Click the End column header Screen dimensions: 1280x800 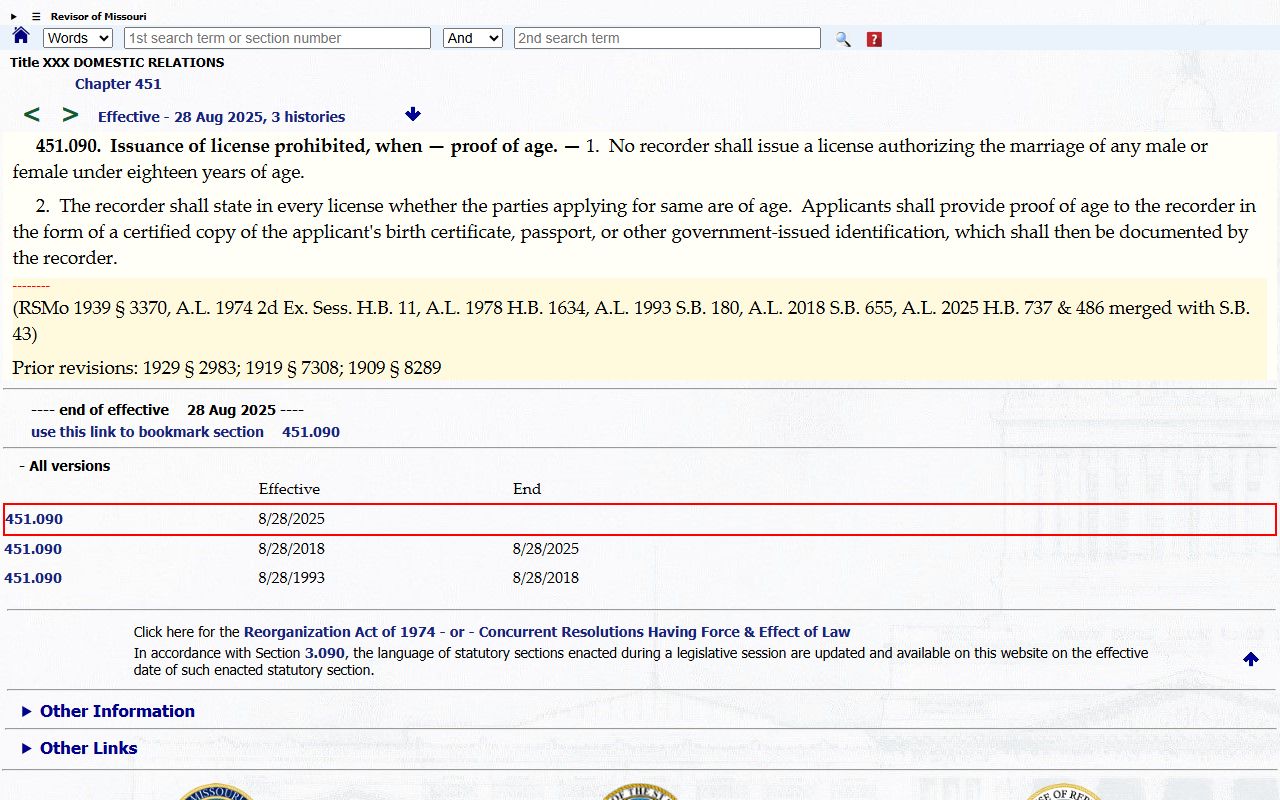pyautogui.click(x=527, y=489)
